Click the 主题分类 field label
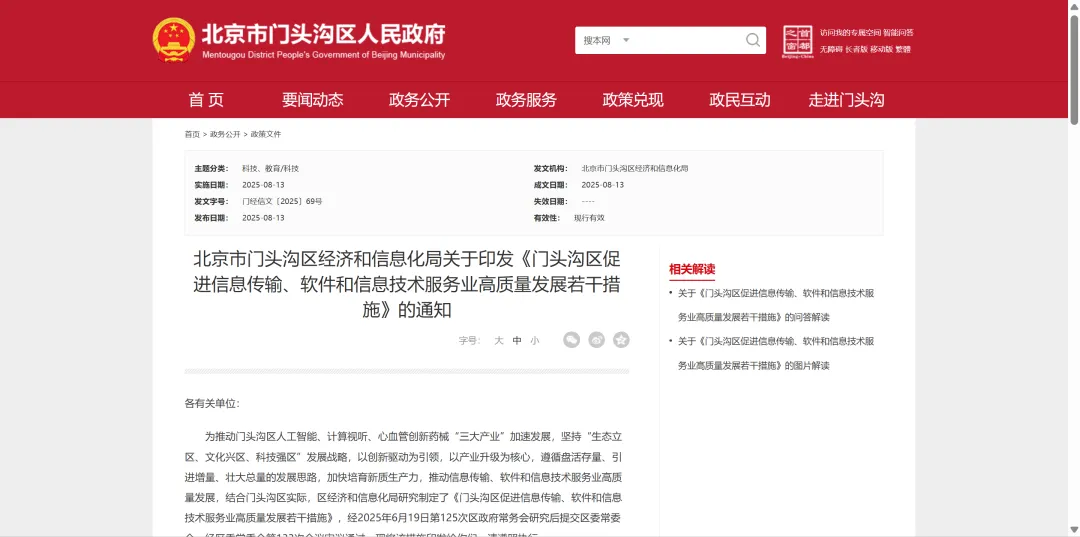Screen dimensions: 1080x537 coord(211,168)
